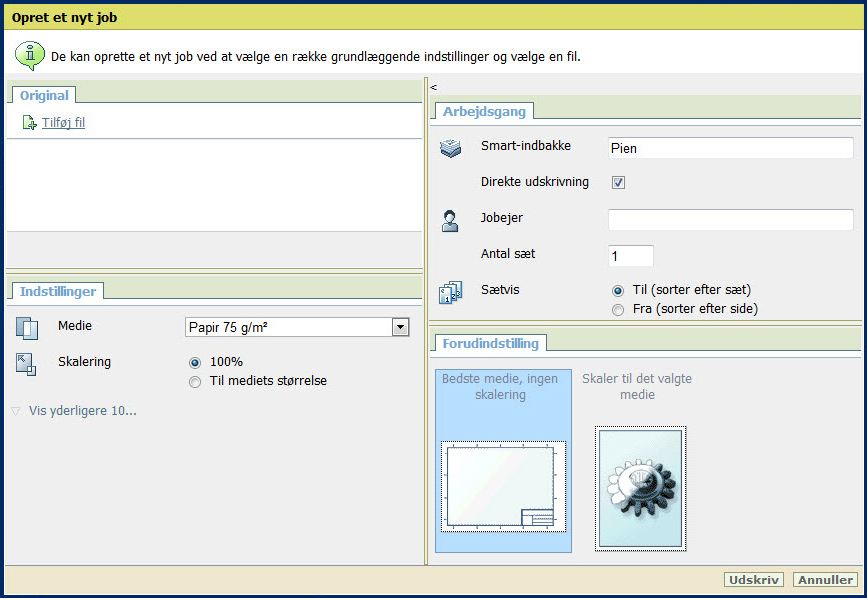Click the Smart-indbakke inbox tray icon
This screenshot has width=867, height=598.
pos(450,148)
